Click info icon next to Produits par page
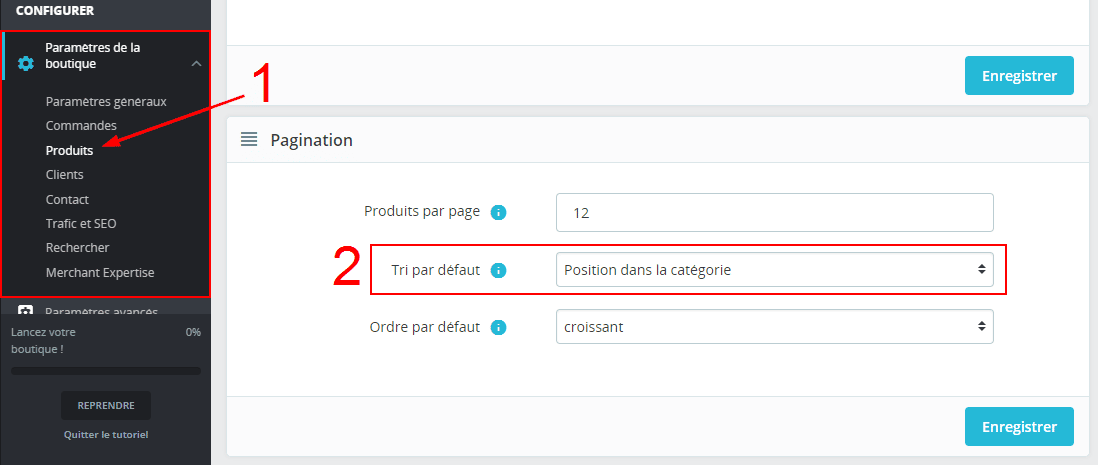Image resolution: width=1098 pixels, height=465 pixels. [x=498, y=212]
